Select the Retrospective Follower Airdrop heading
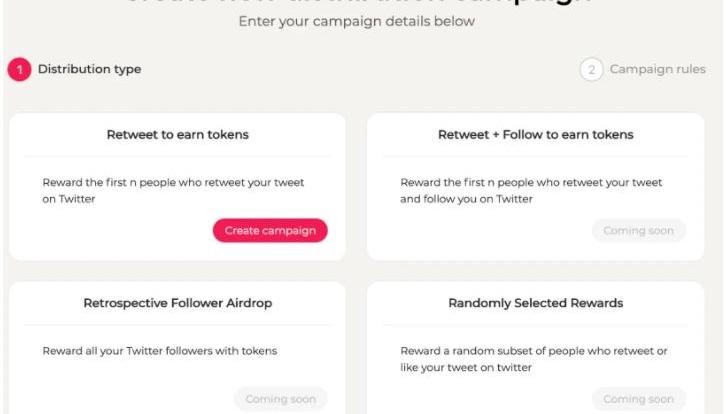The width and height of the screenshot is (726, 414). point(178,303)
